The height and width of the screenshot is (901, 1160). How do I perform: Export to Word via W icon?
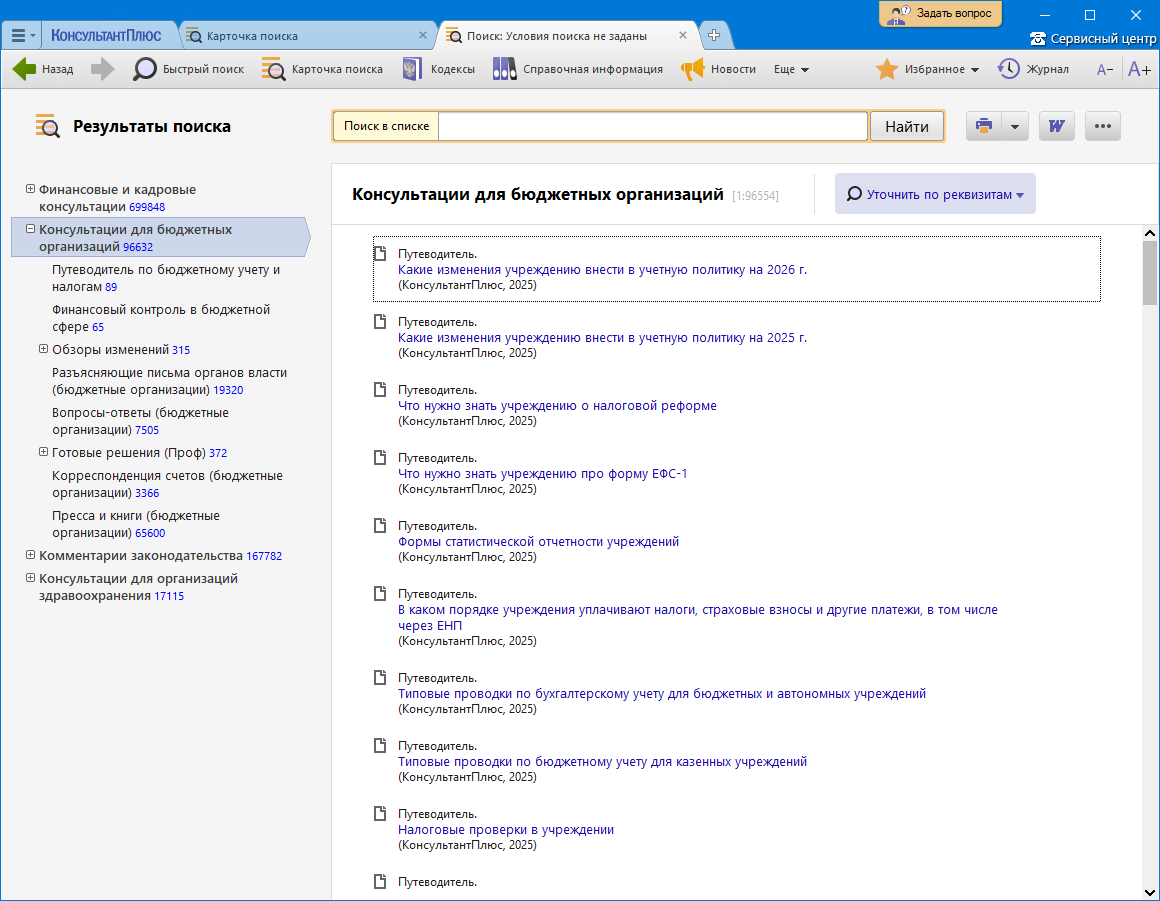click(x=1056, y=126)
